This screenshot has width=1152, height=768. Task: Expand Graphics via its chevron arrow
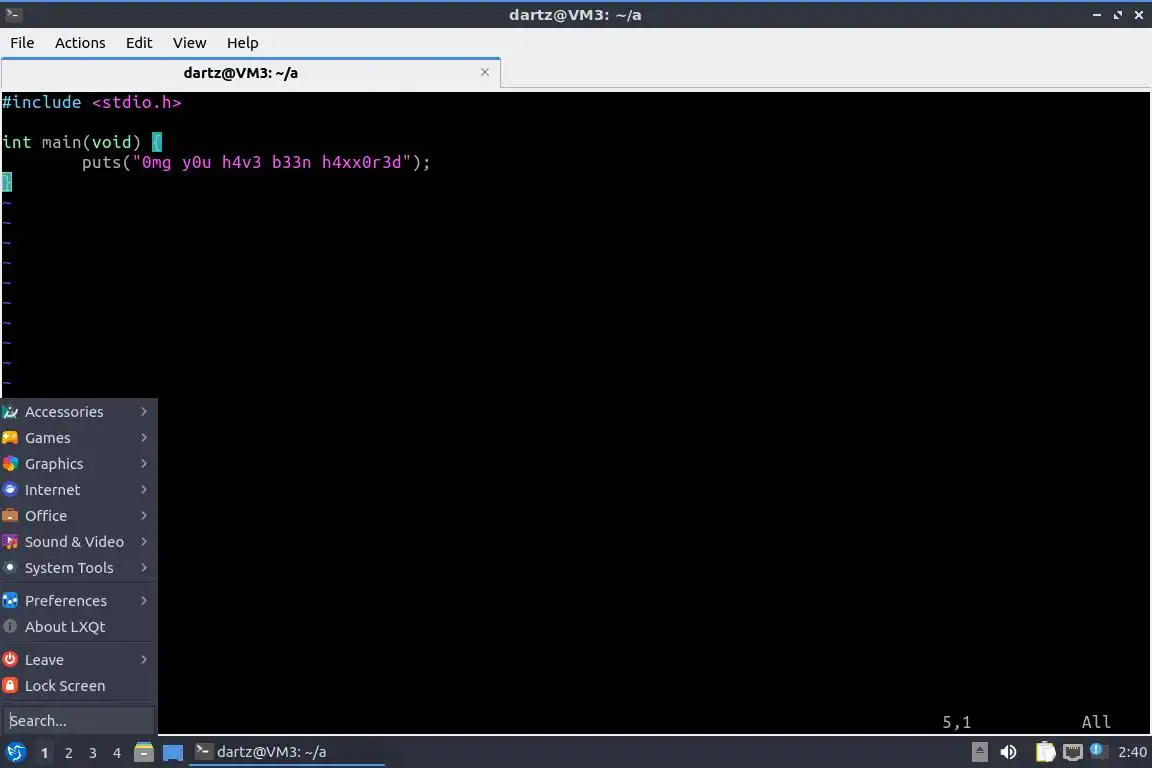click(144, 464)
